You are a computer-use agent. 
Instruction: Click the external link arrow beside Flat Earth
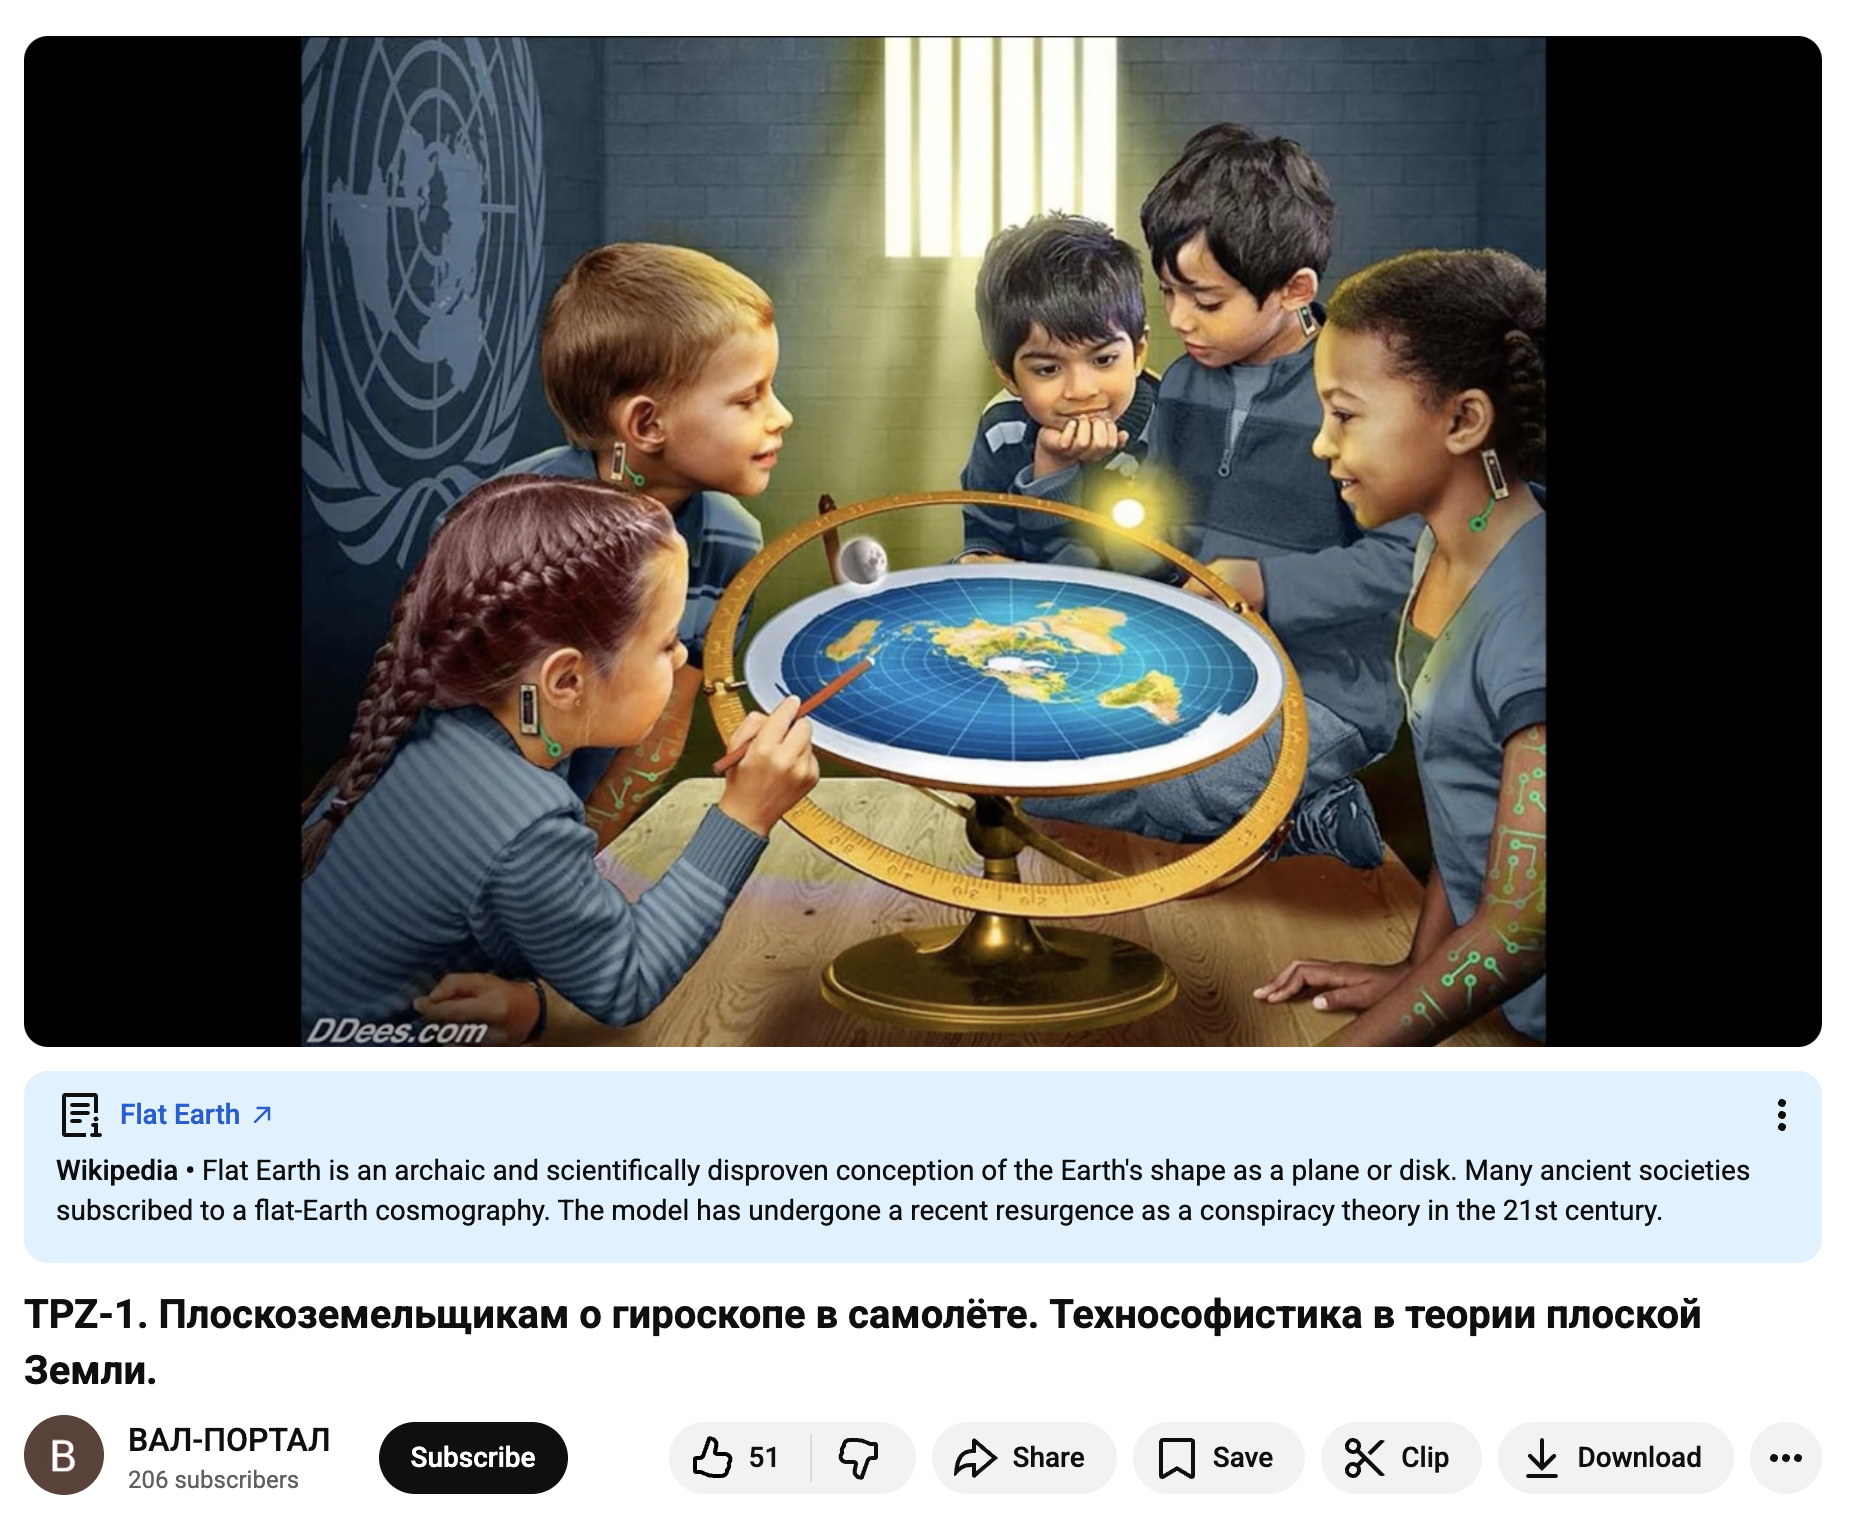coord(263,1114)
